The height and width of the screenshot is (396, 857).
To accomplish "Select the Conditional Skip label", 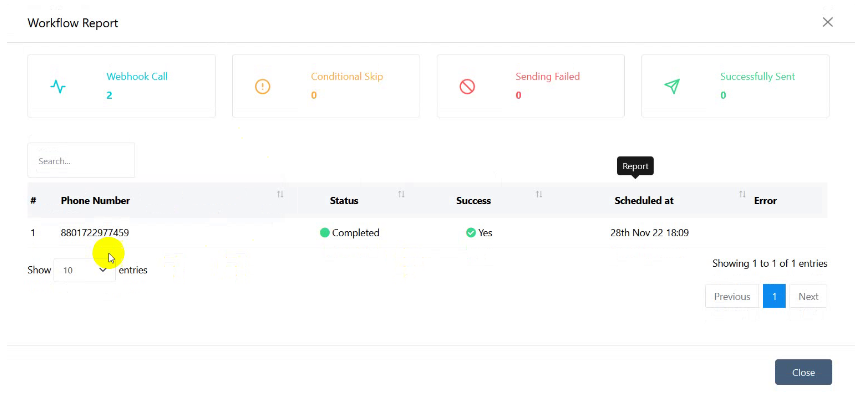I will click(347, 76).
